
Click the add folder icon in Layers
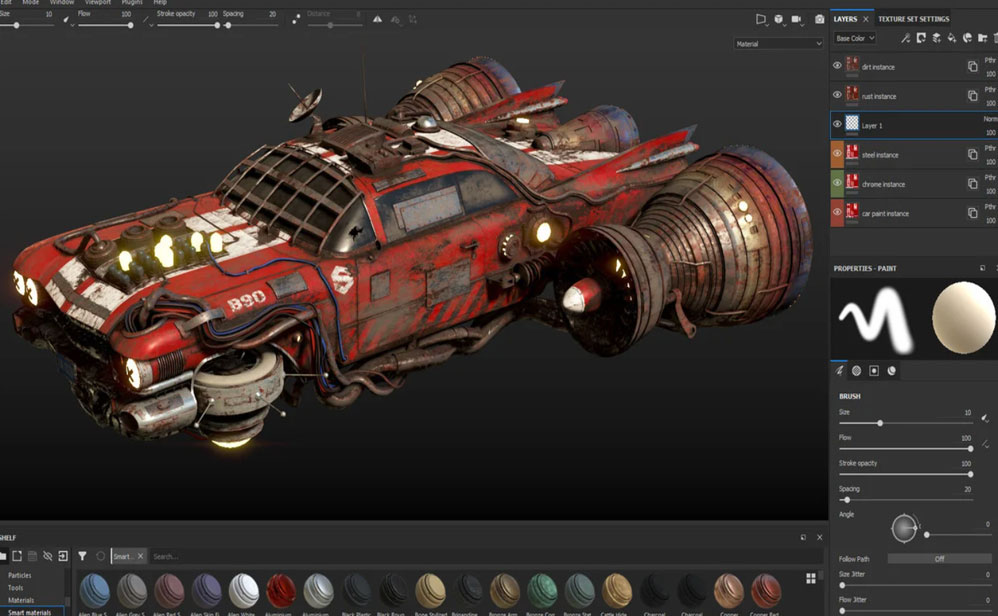pos(984,38)
